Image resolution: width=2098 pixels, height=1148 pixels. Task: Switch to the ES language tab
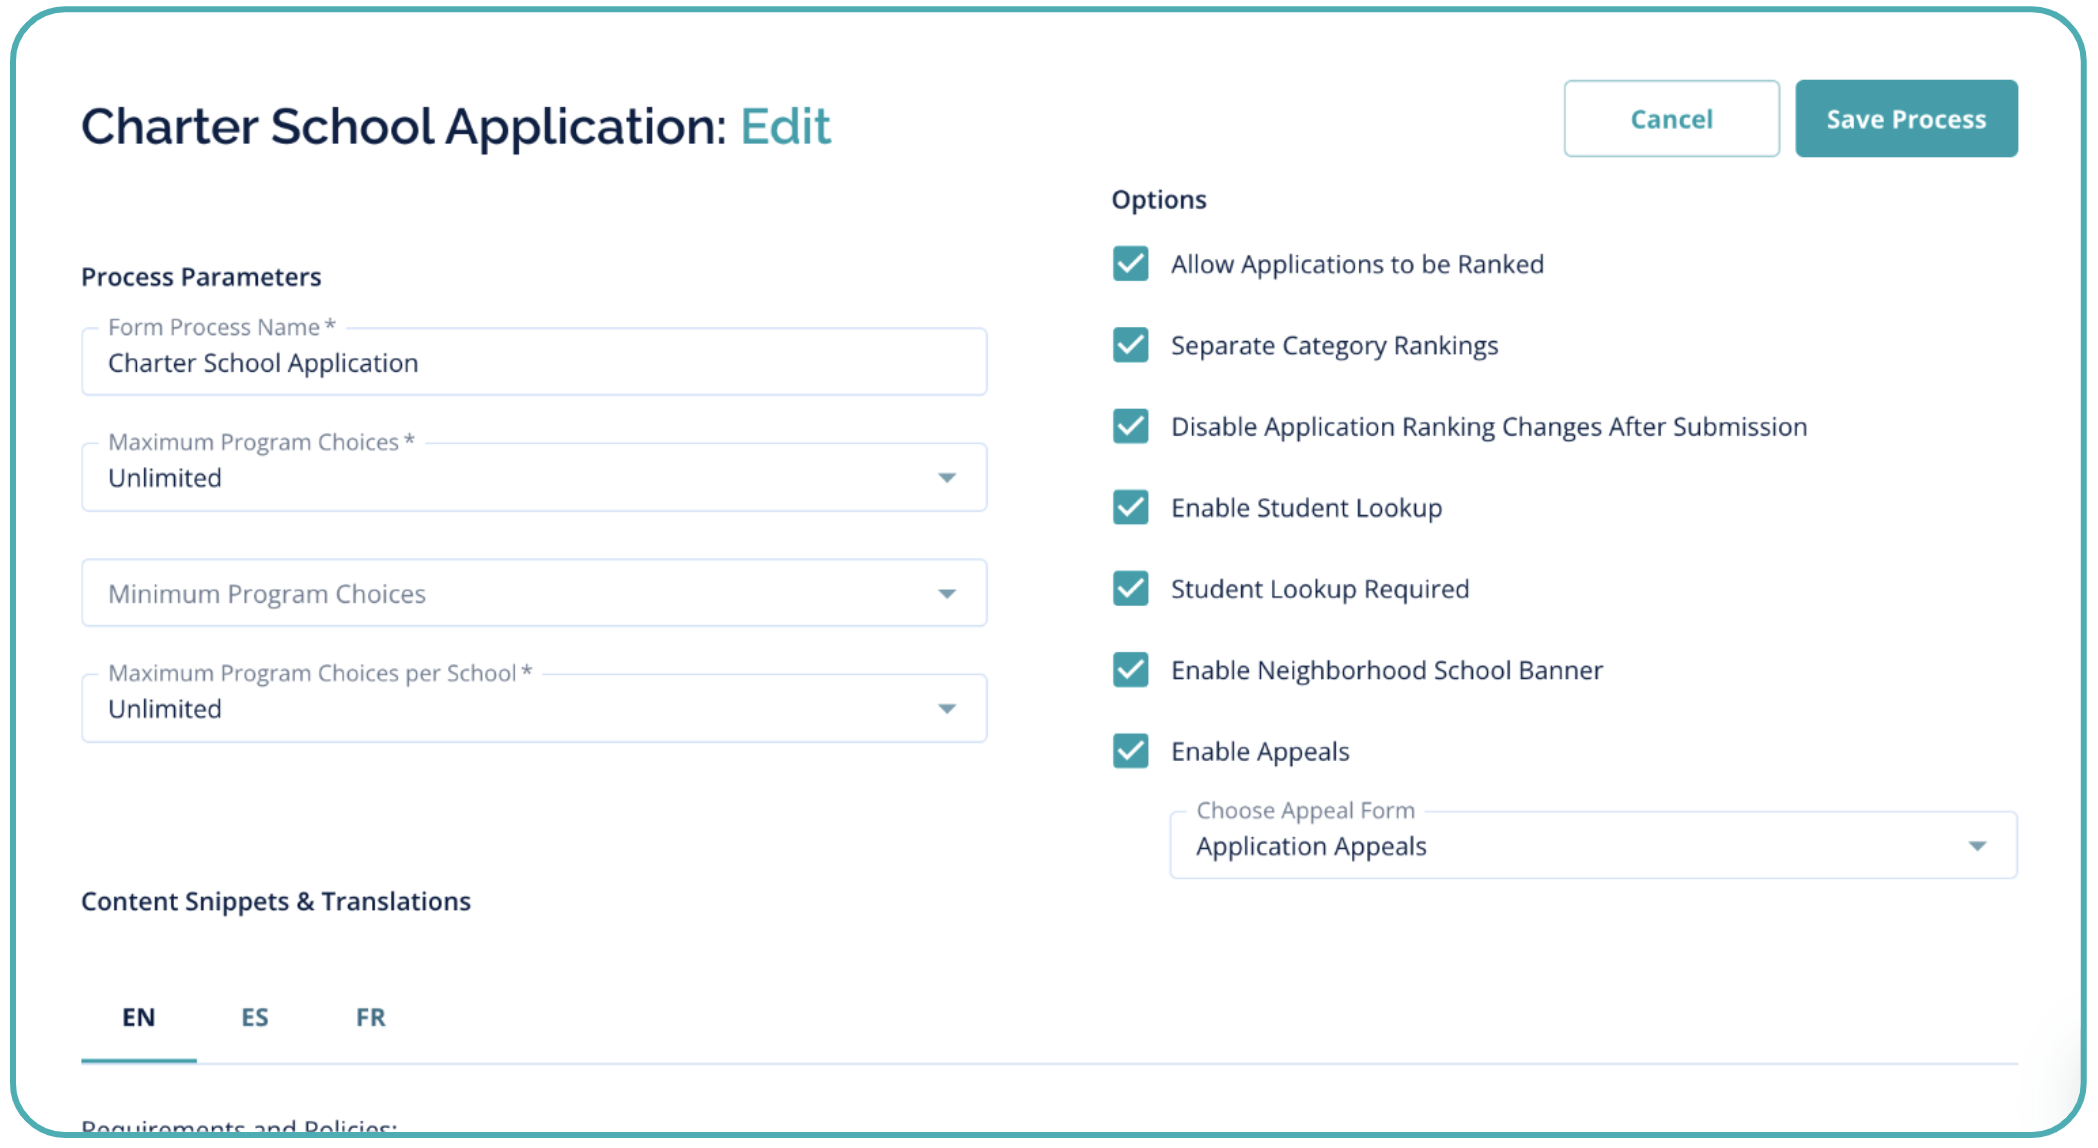pyautogui.click(x=255, y=1017)
